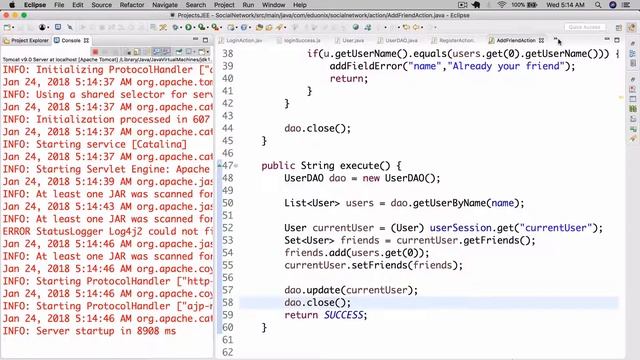
Task: Minimize the Console view panel
Action: (x=196, y=40)
